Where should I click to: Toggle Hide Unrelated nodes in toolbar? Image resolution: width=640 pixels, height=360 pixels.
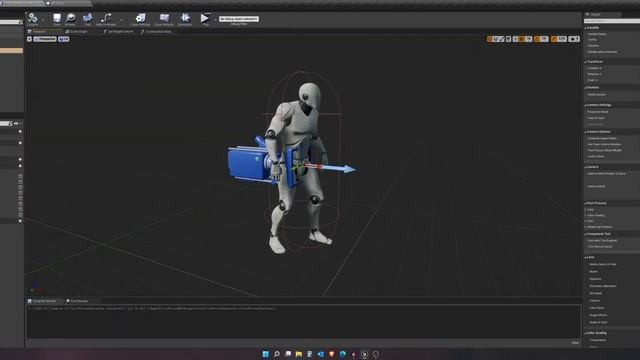[106, 19]
